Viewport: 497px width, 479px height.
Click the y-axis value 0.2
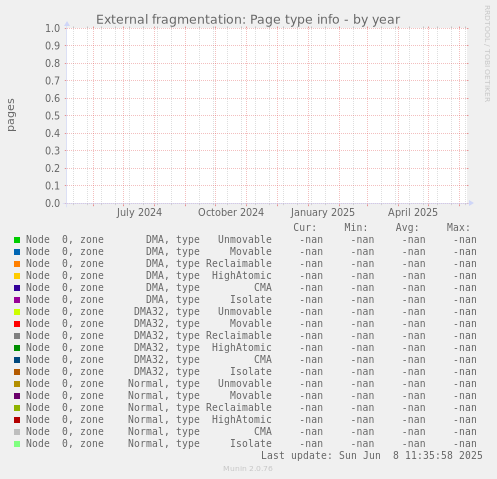53,168
